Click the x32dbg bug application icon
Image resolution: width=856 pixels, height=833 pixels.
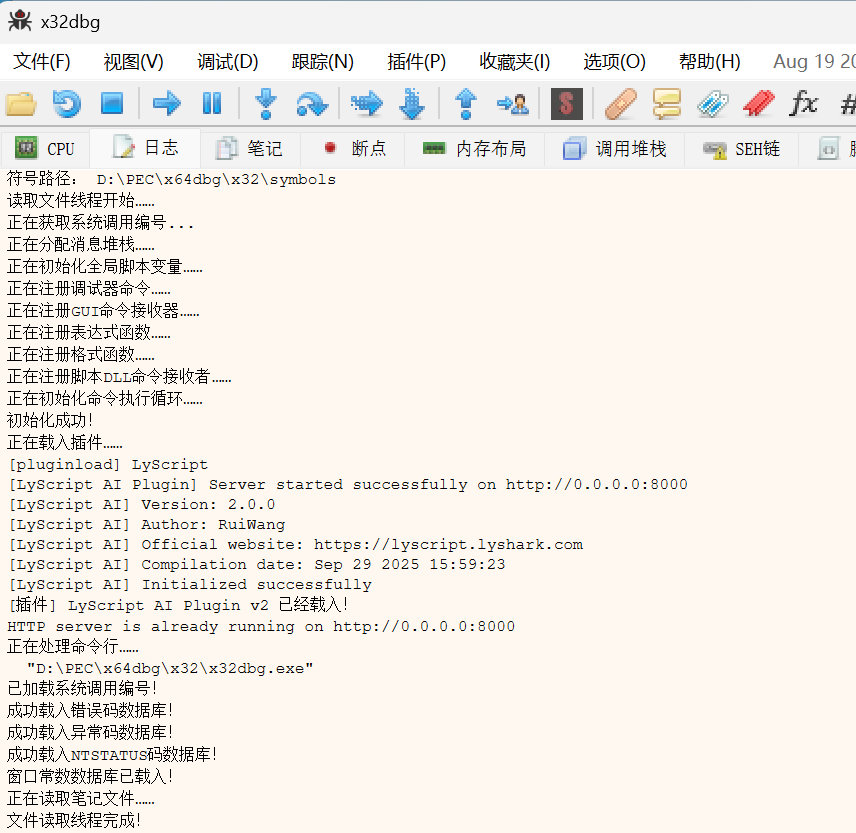tap(20, 21)
